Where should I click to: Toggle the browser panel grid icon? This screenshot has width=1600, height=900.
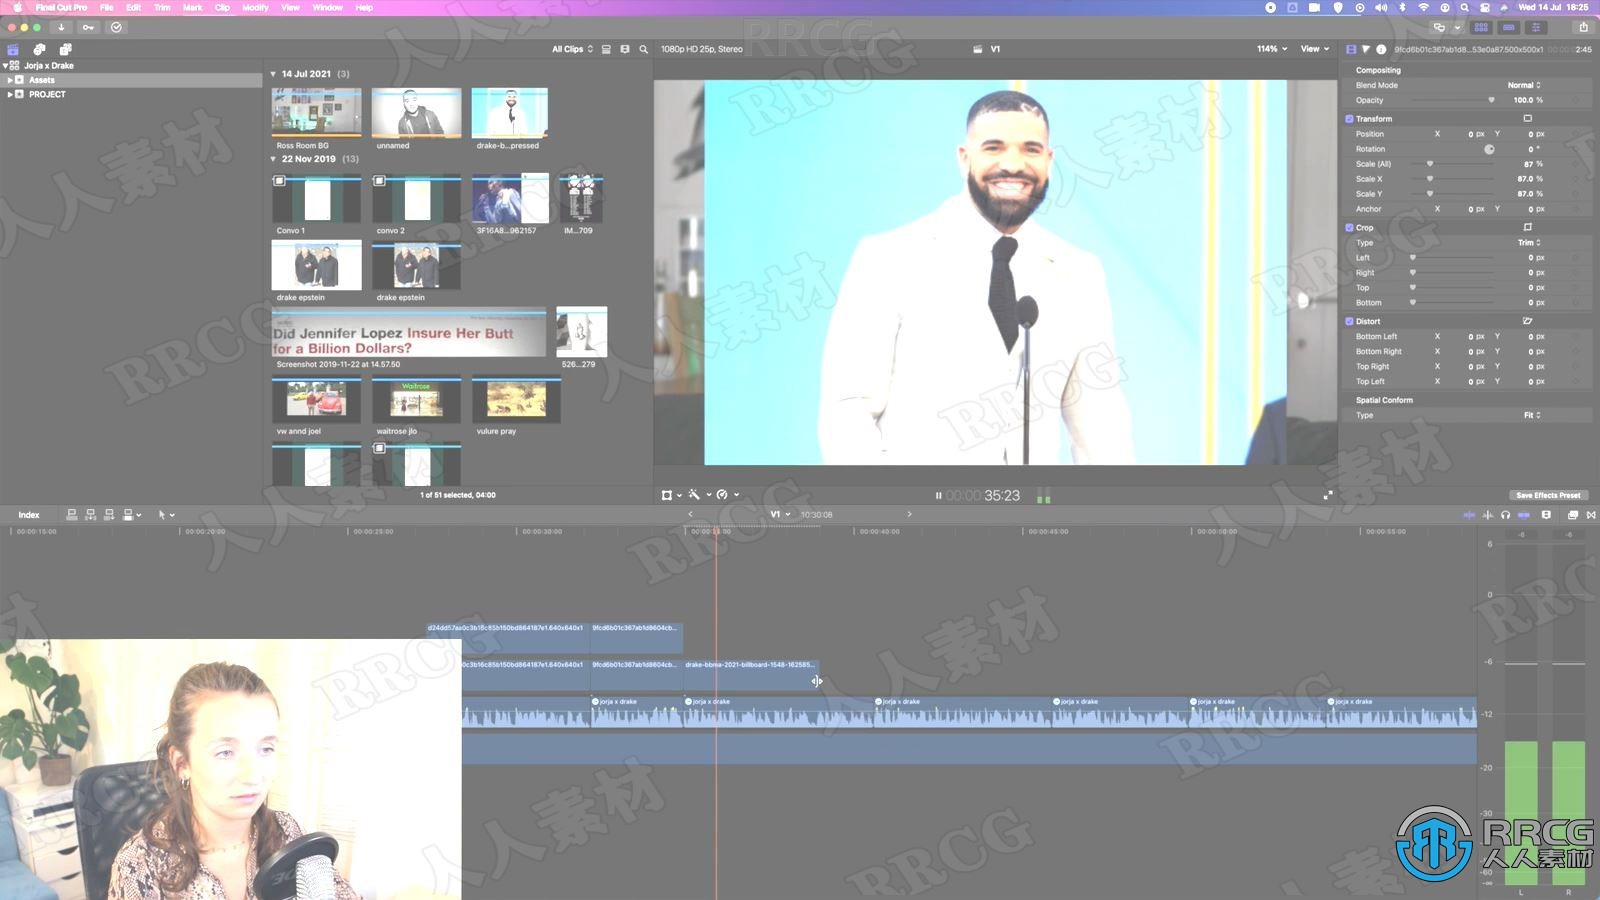[x=1481, y=28]
